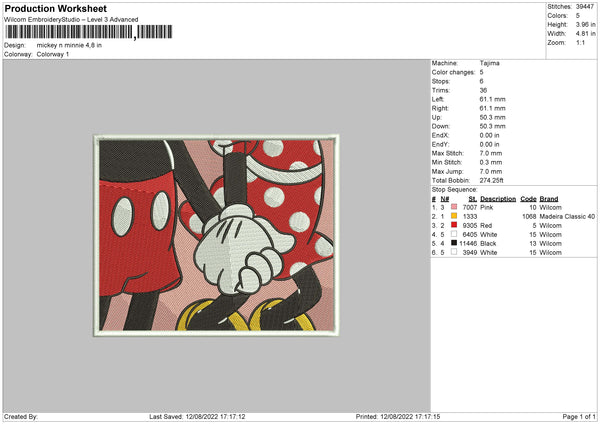Select the Height value 3.96 in

point(585,24)
